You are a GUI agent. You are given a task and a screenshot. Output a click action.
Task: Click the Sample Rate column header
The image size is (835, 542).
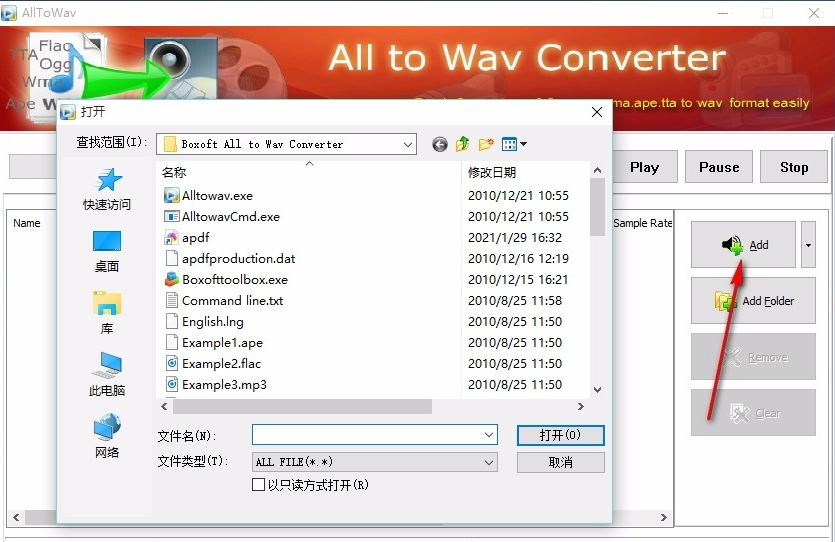point(642,223)
